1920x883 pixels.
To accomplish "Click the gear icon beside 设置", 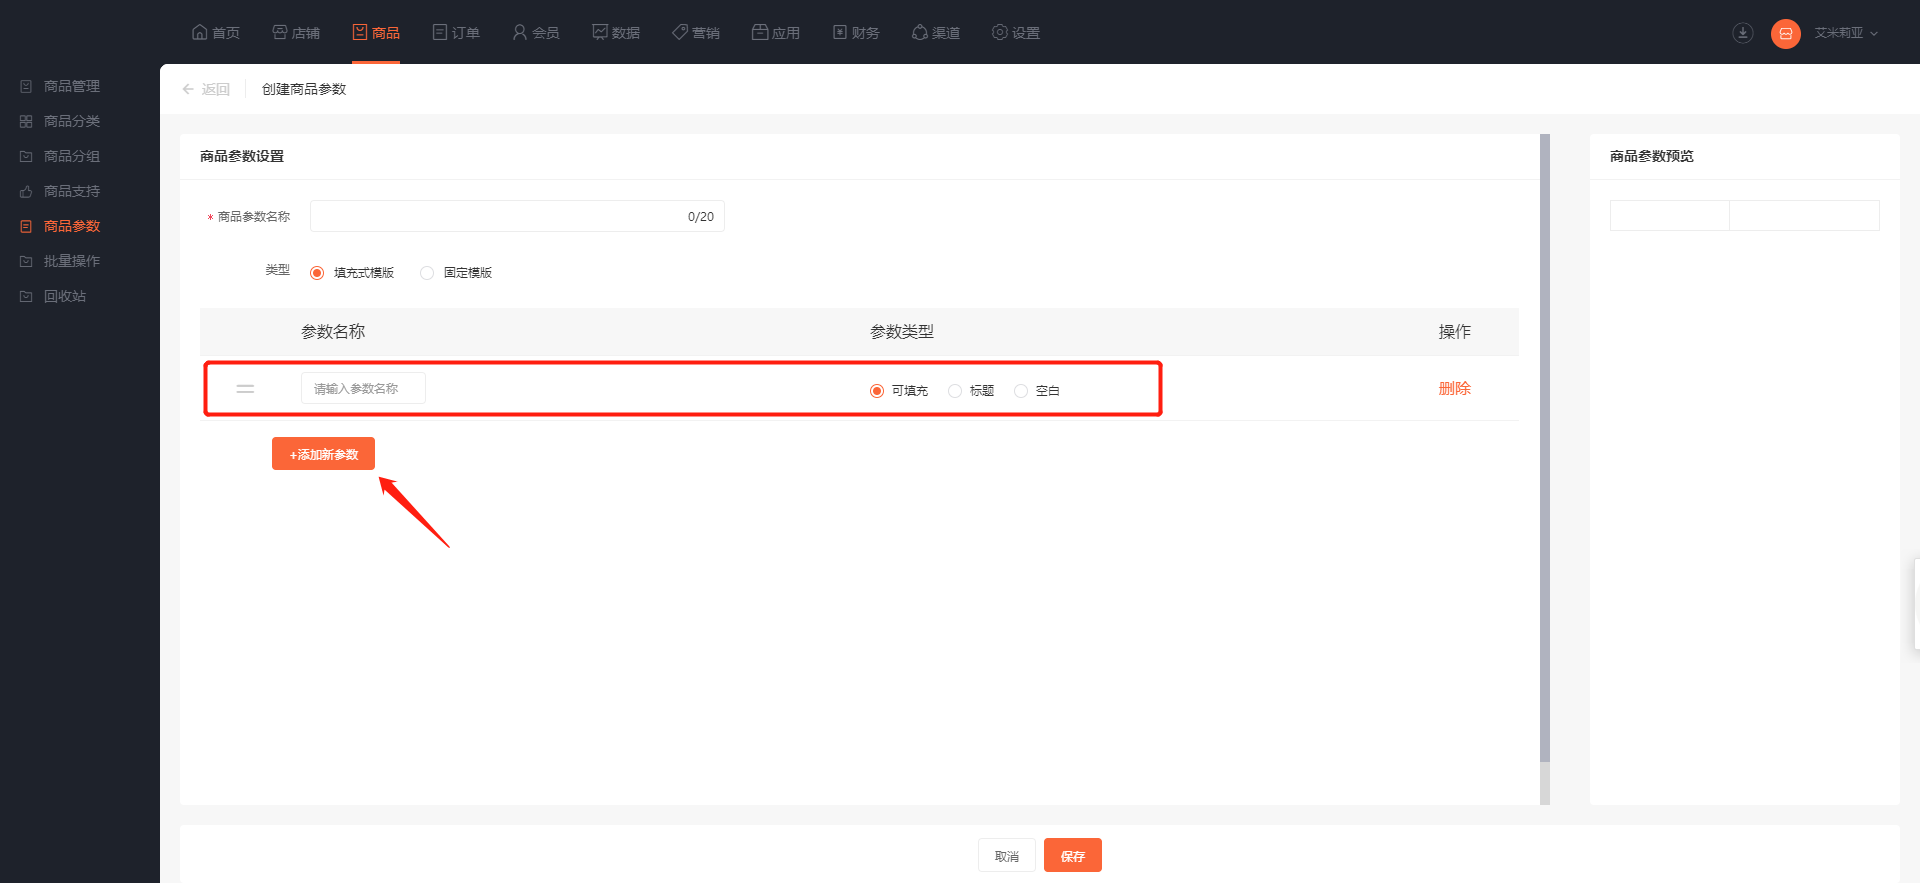I will click(1000, 32).
